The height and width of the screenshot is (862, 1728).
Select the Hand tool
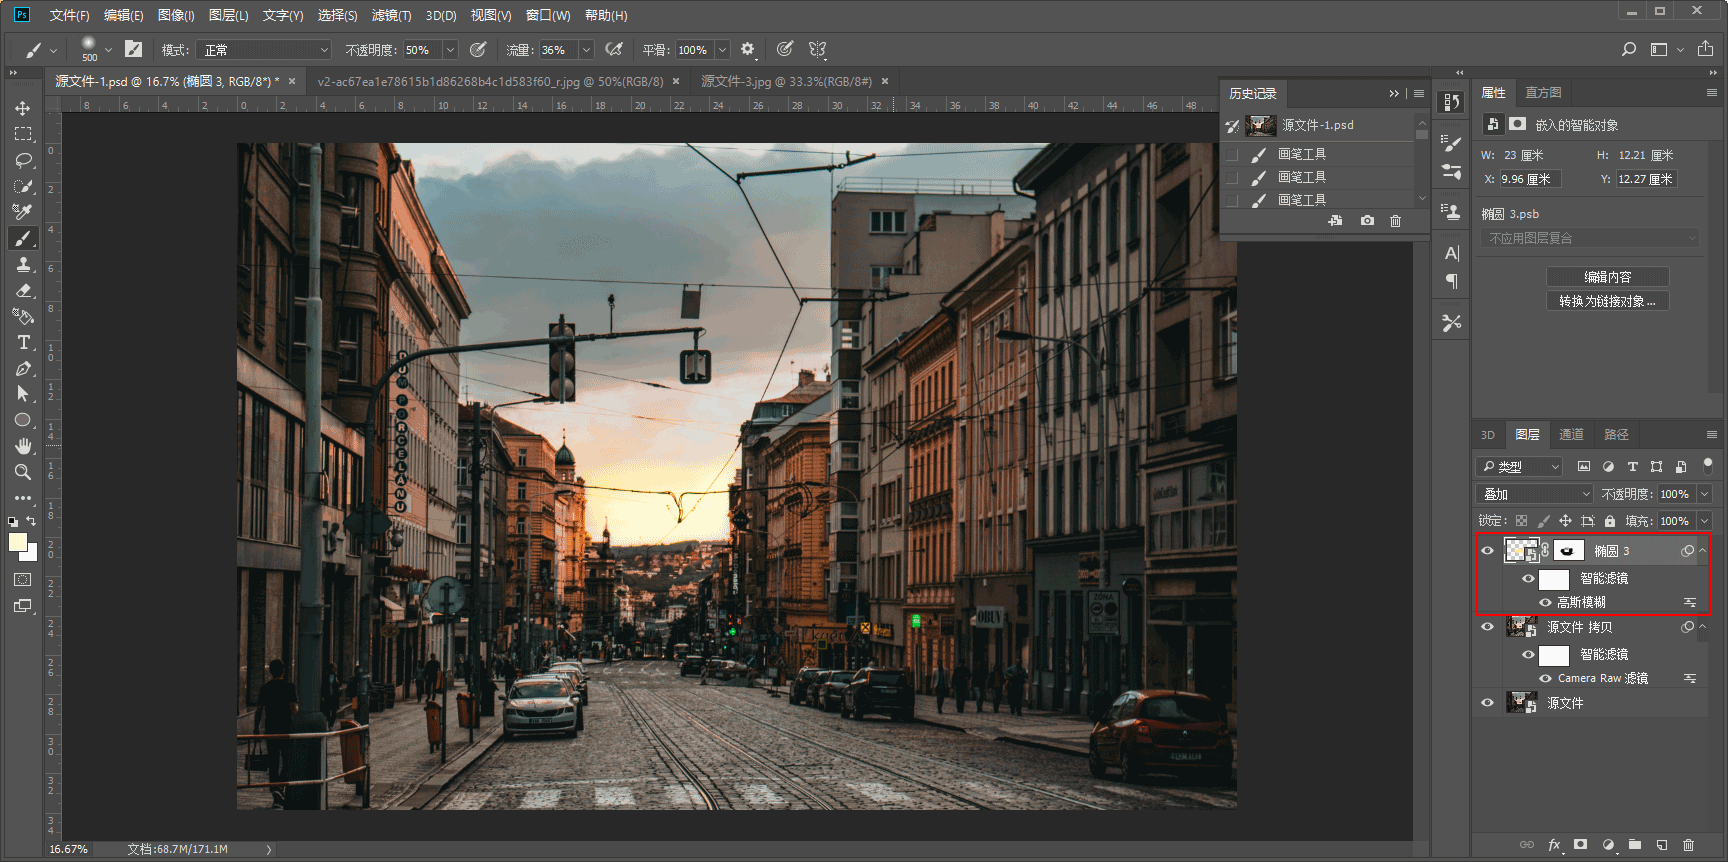[23, 446]
